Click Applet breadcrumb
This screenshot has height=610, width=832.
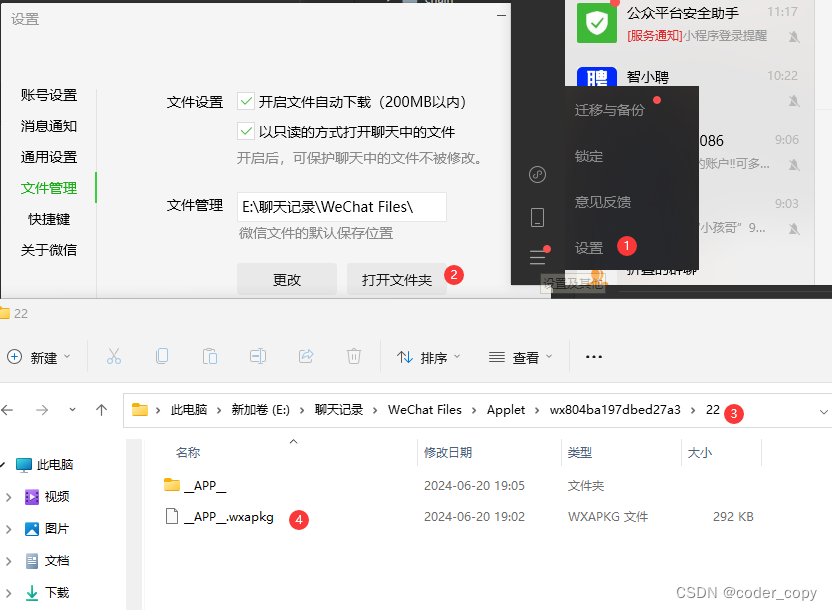click(506, 409)
